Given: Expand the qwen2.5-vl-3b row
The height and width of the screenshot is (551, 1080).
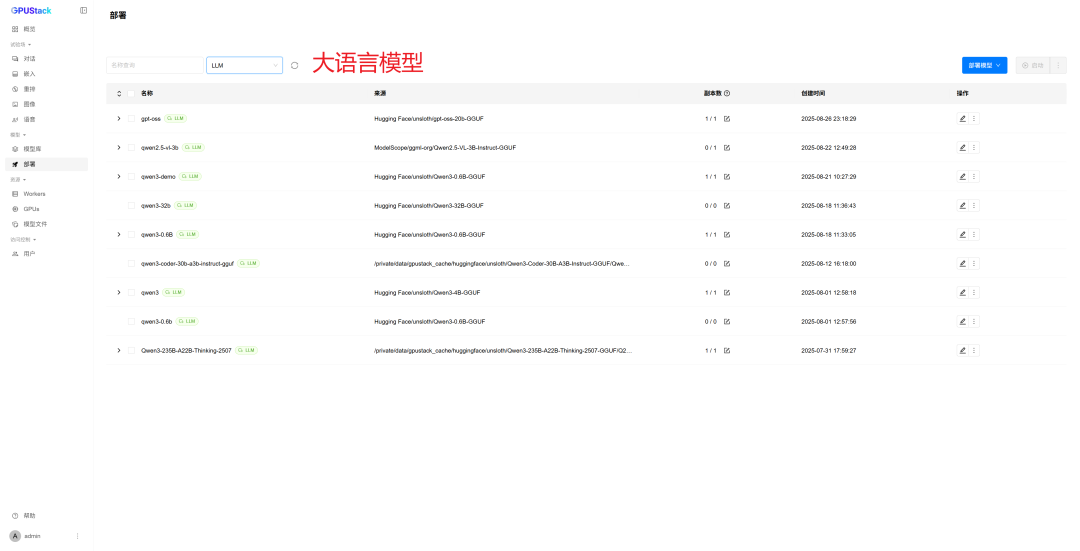Looking at the screenshot, I should coord(118,147).
